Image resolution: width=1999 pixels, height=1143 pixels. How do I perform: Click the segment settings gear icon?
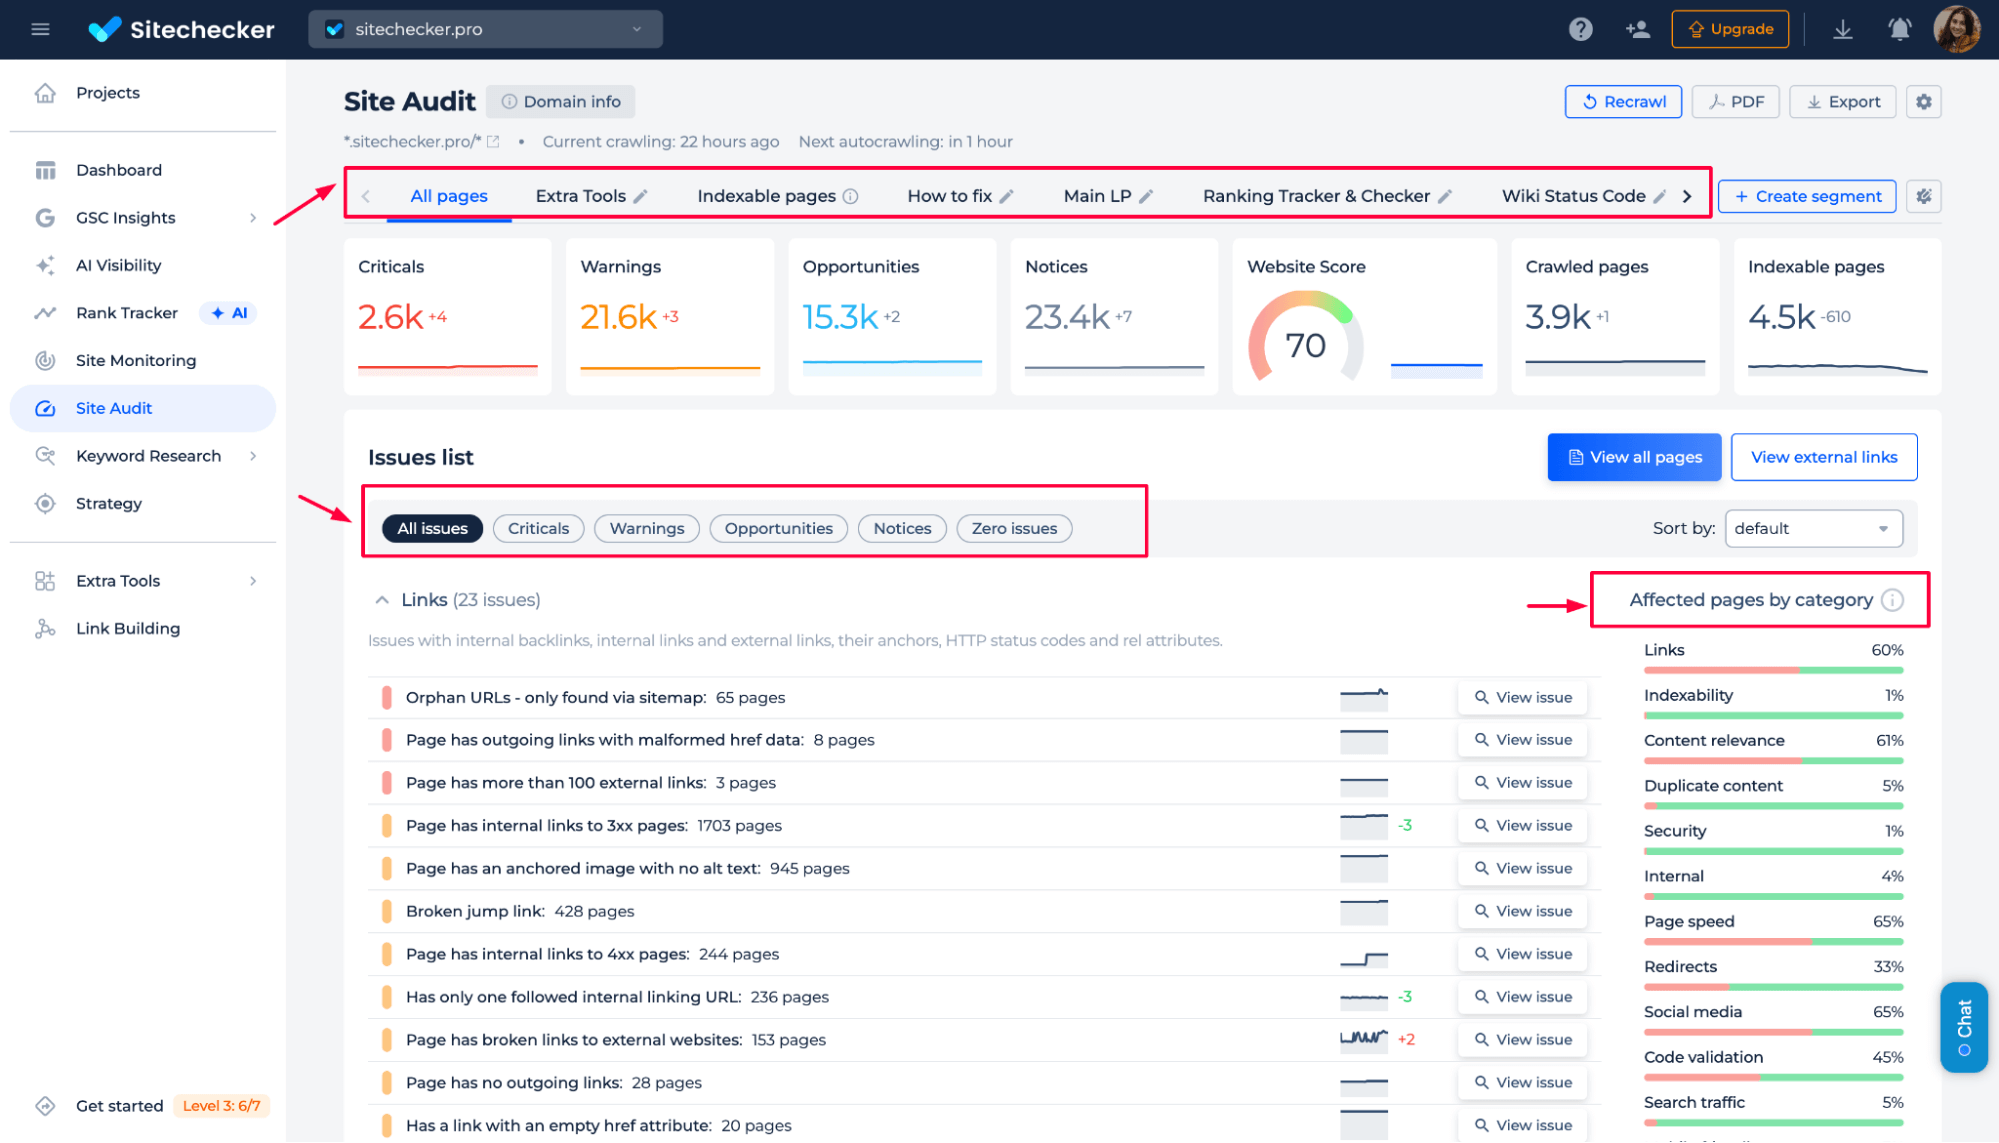(x=1923, y=196)
